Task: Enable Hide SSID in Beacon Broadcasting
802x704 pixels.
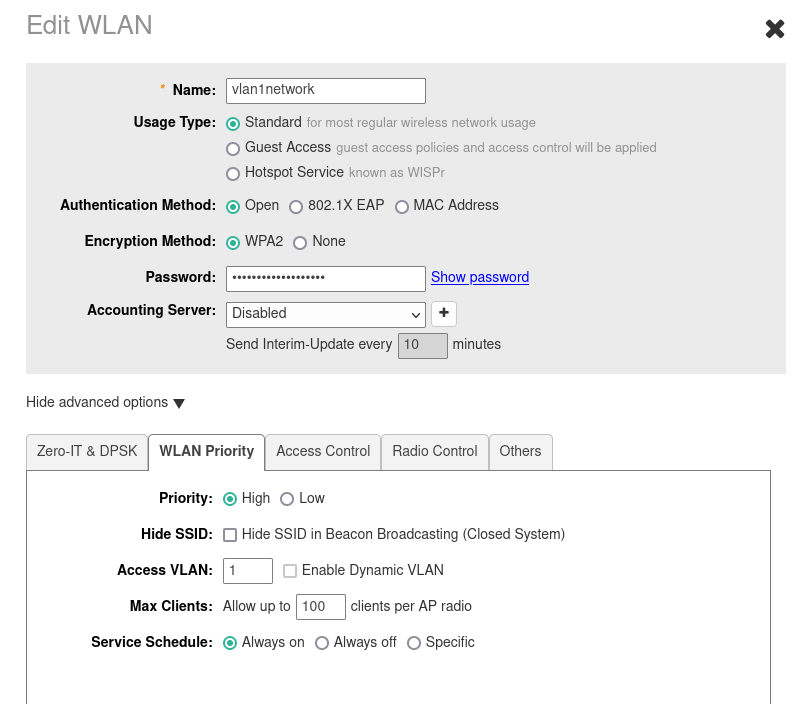Action: tap(230, 534)
